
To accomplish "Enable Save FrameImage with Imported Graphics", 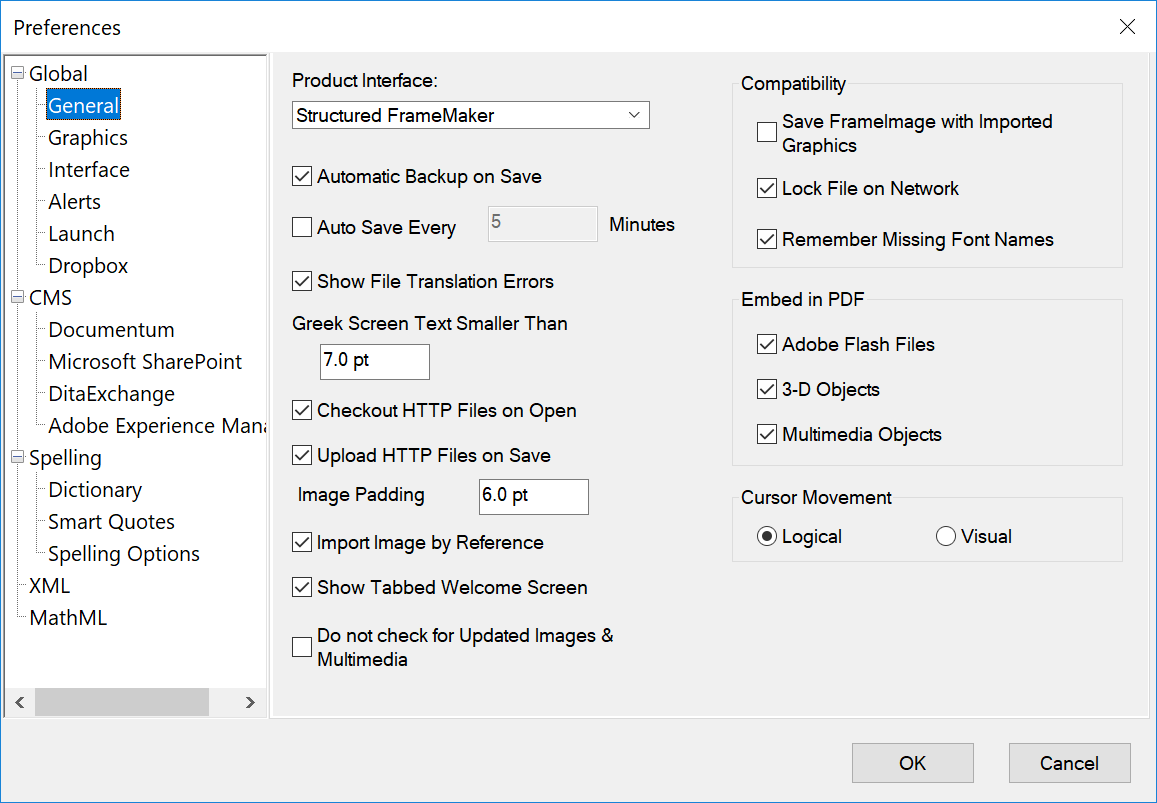I will pyautogui.click(x=766, y=131).
